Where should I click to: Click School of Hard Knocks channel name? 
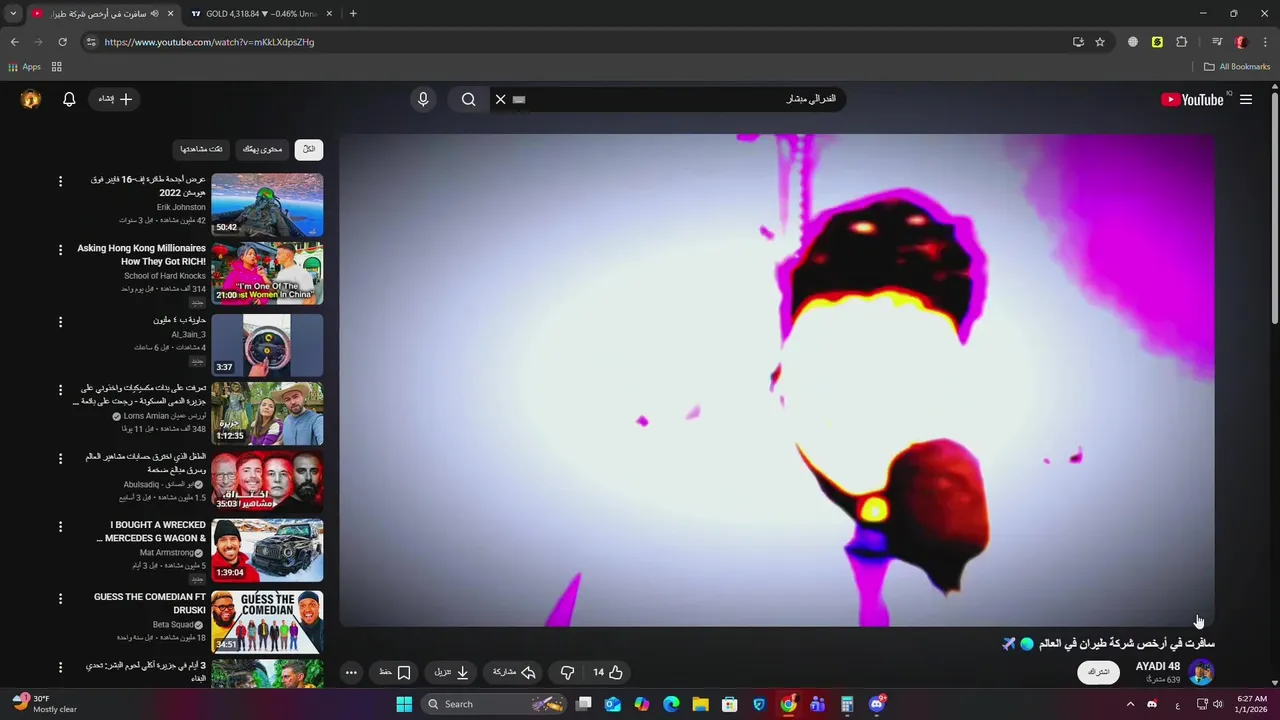pos(165,276)
